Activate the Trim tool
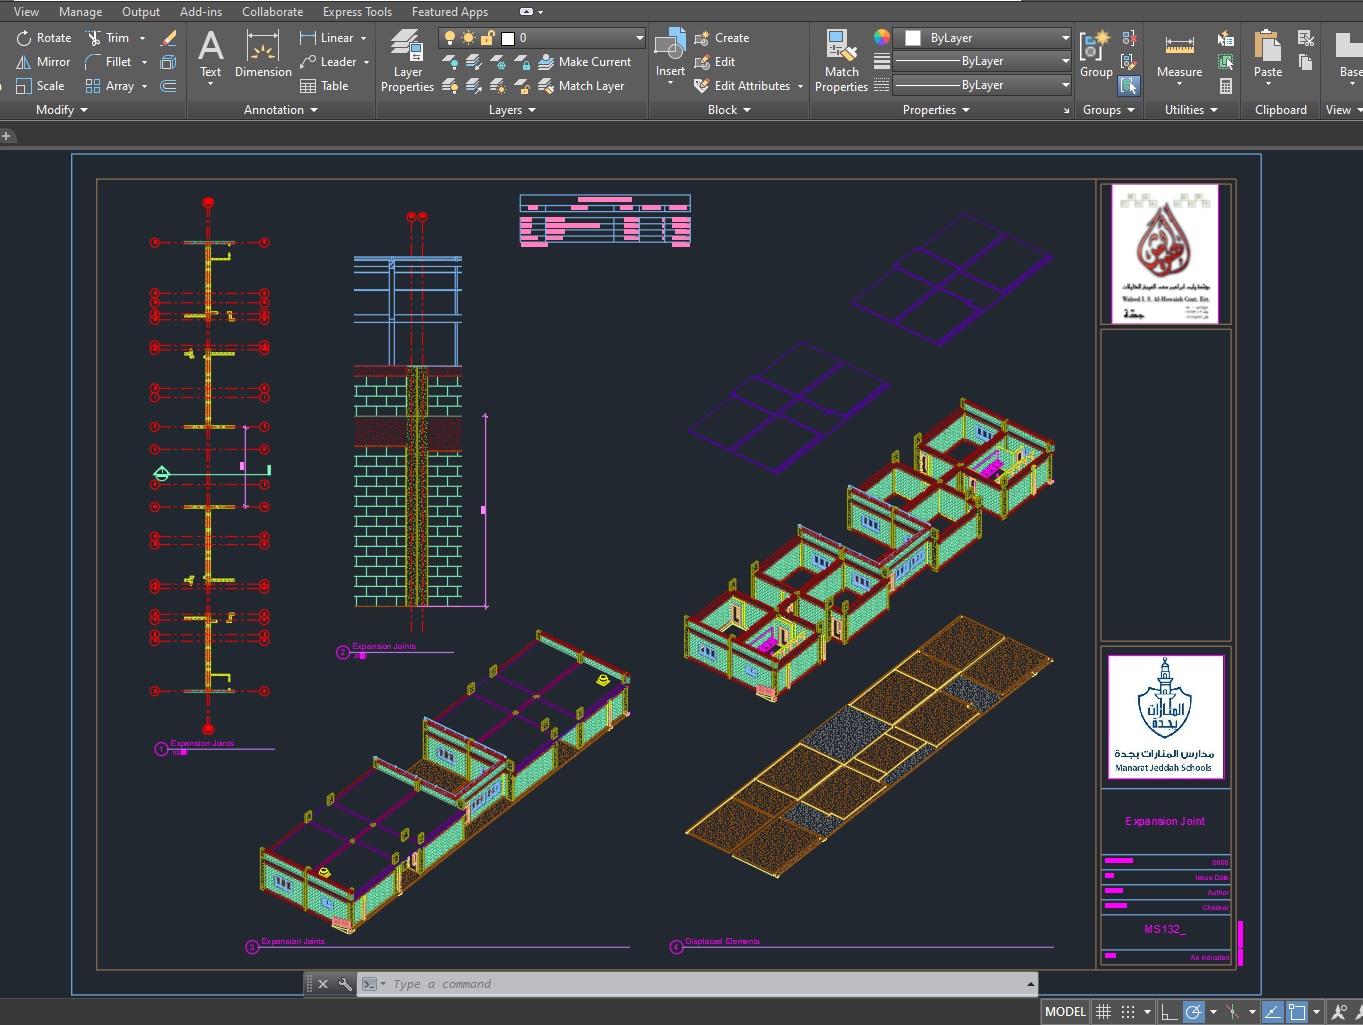Image resolution: width=1363 pixels, height=1025 pixels. (x=109, y=38)
